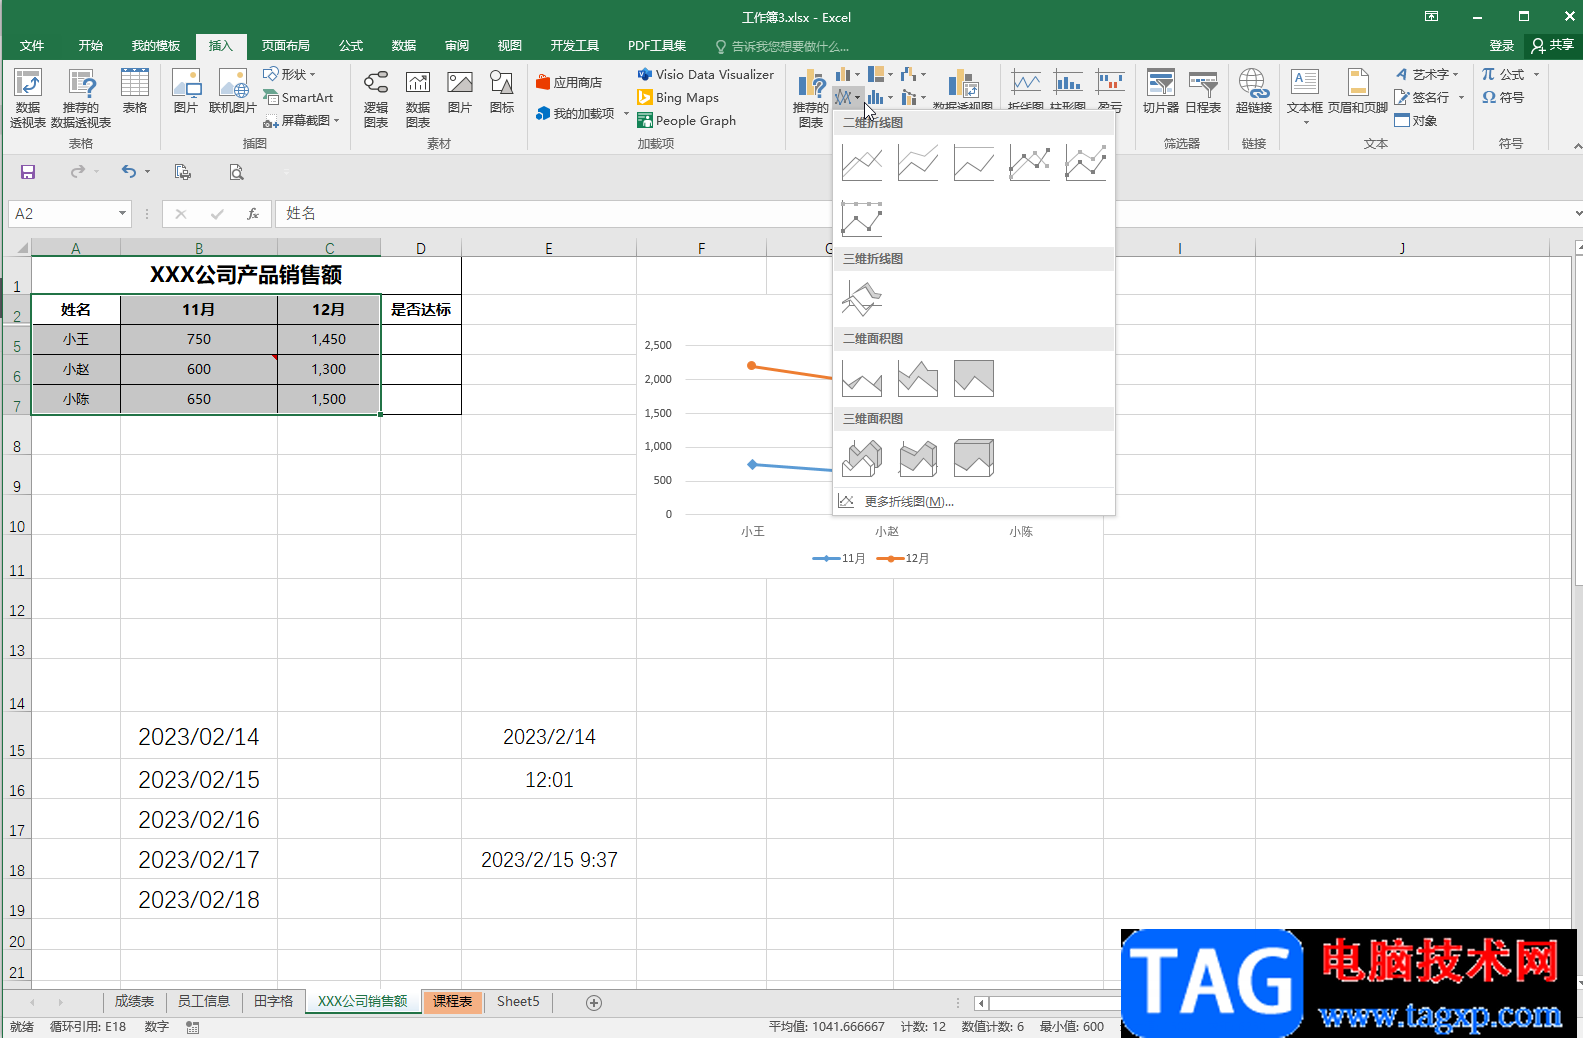Insert a Timeline (日程表)
Image resolution: width=1583 pixels, height=1038 pixels.
tap(1203, 91)
